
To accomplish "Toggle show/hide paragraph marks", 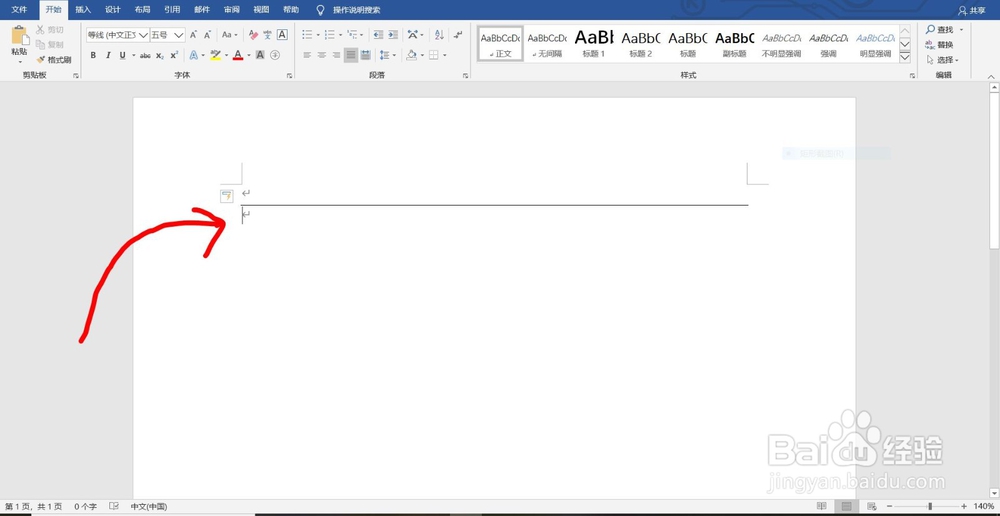I will pos(458,34).
